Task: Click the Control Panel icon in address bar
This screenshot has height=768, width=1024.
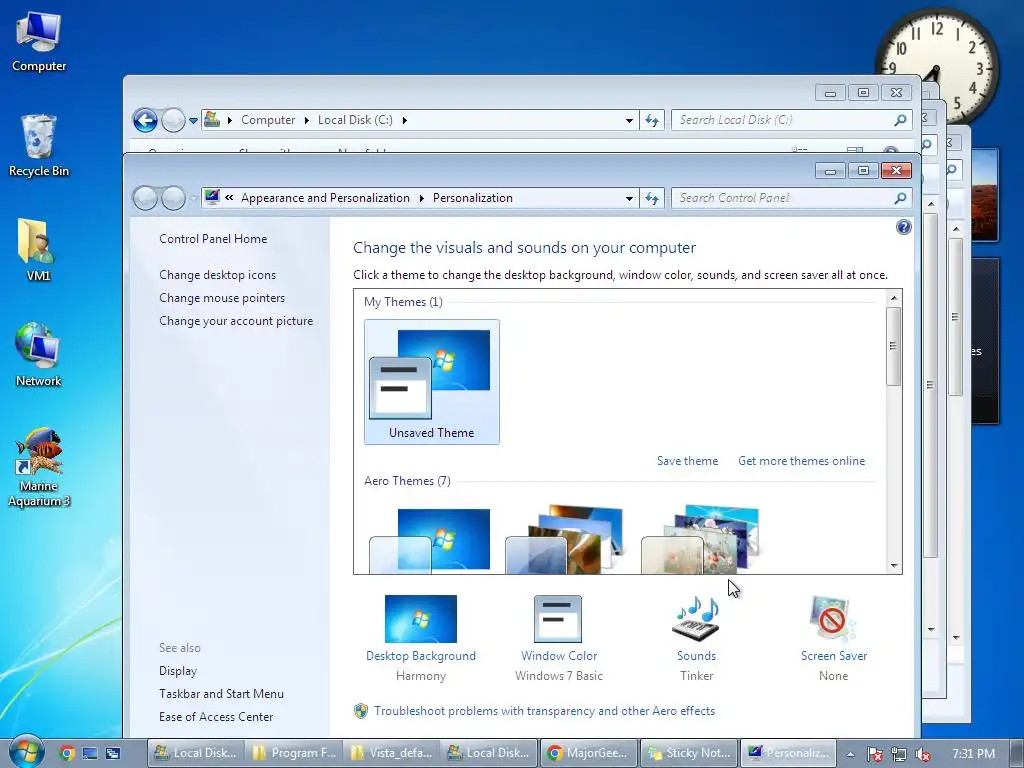Action: pyautogui.click(x=212, y=197)
